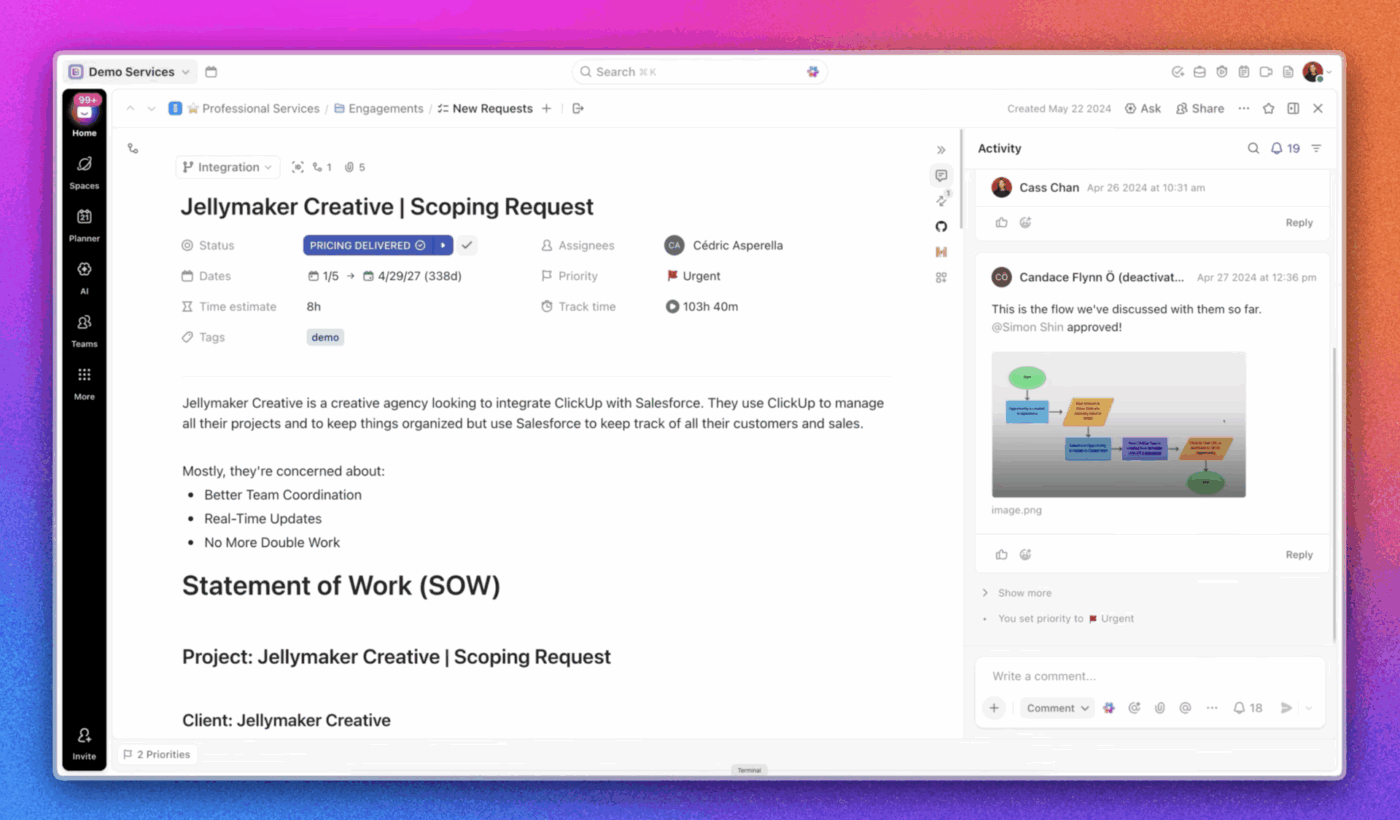The height and width of the screenshot is (820, 1400).
Task: Search activity with the magnifier icon
Action: [x=1253, y=148]
